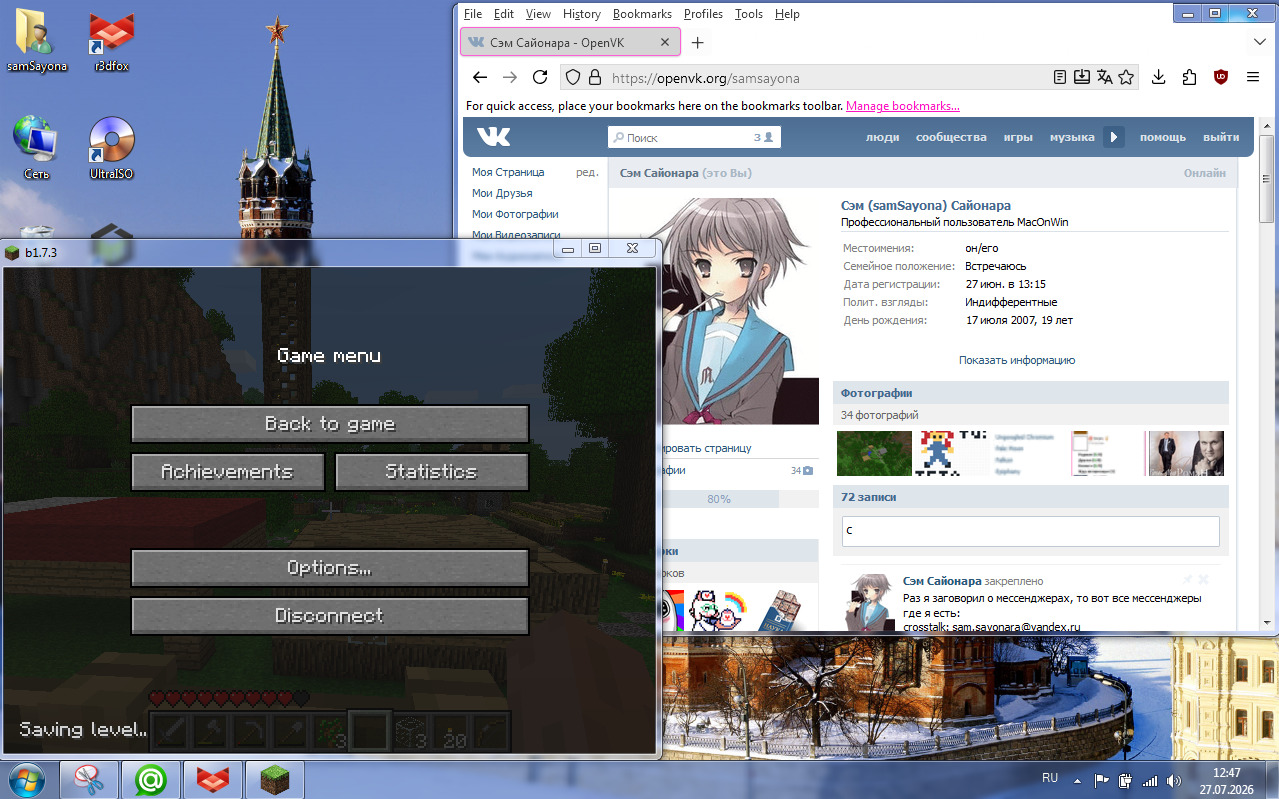Open the Minecraft map photo thumbnail
This screenshot has width=1279, height=799.
click(874, 453)
